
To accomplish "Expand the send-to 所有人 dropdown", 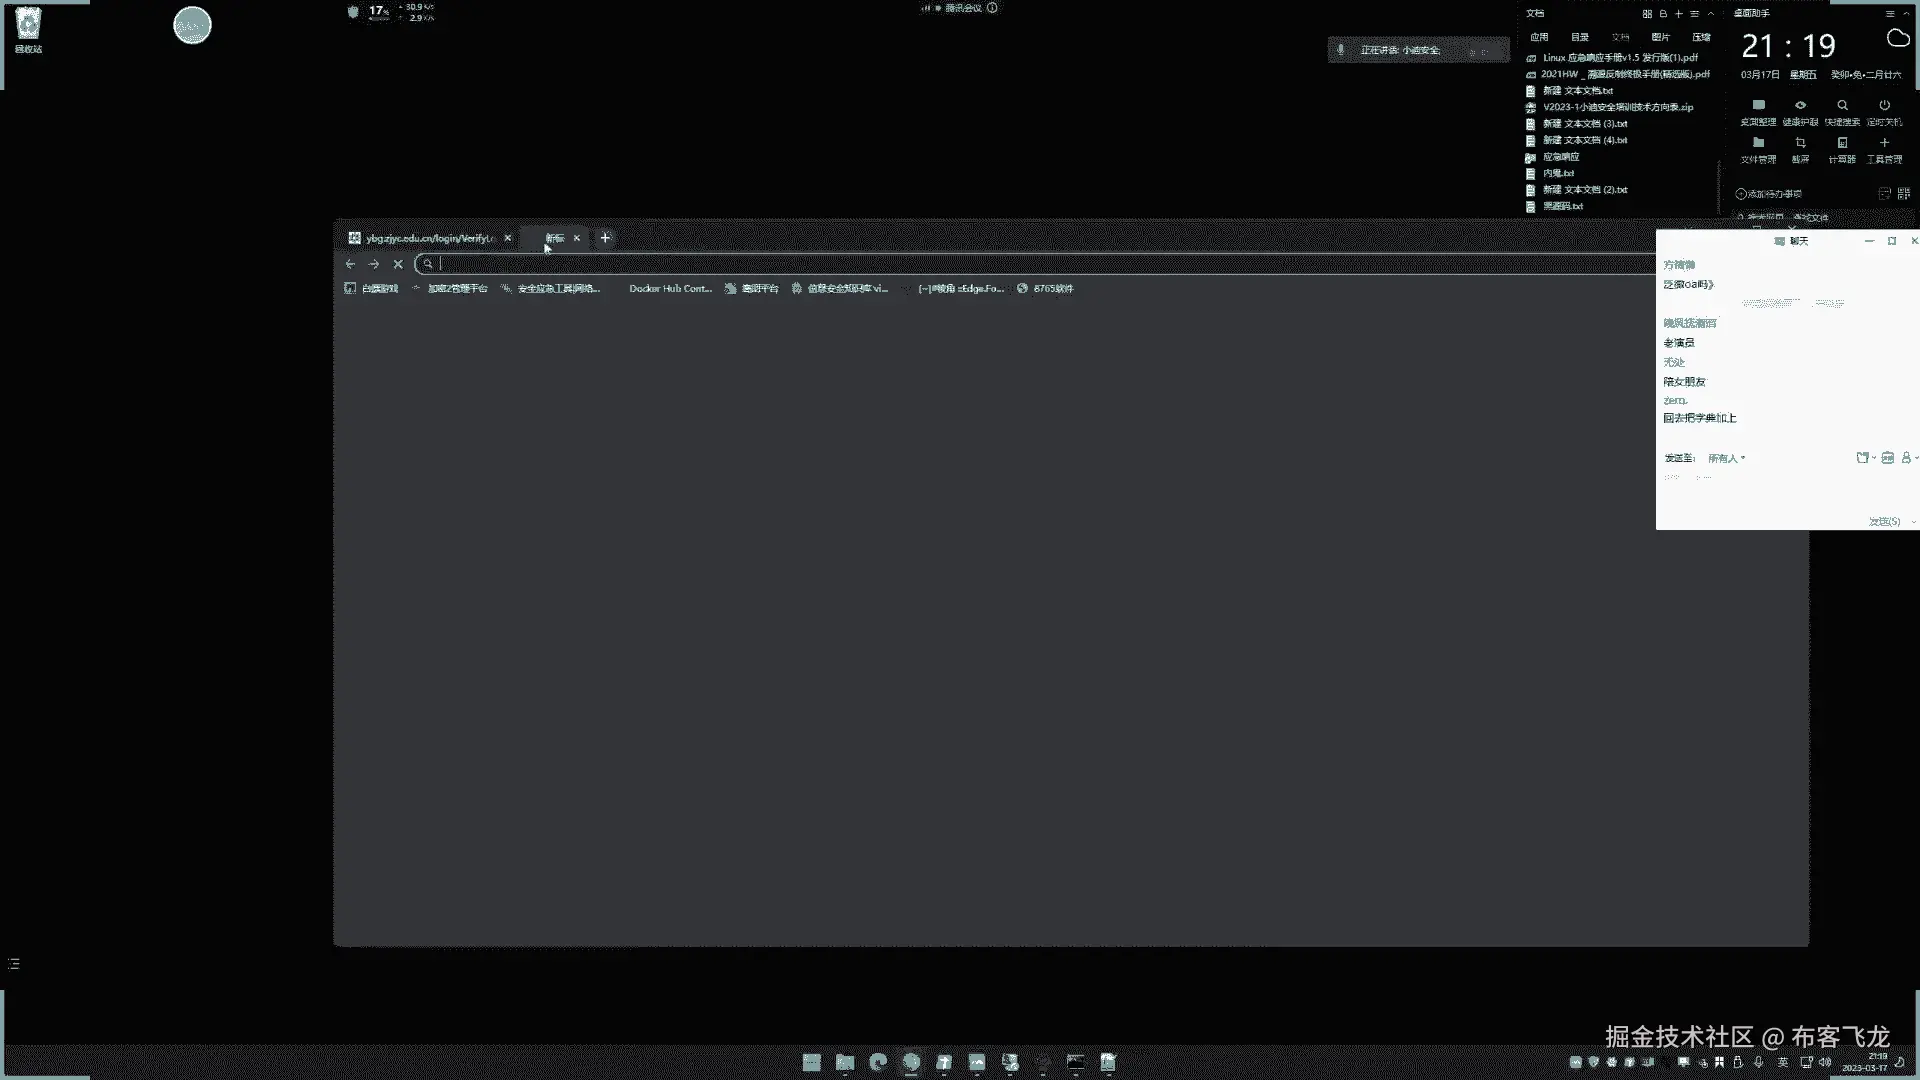I will (x=1727, y=458).
